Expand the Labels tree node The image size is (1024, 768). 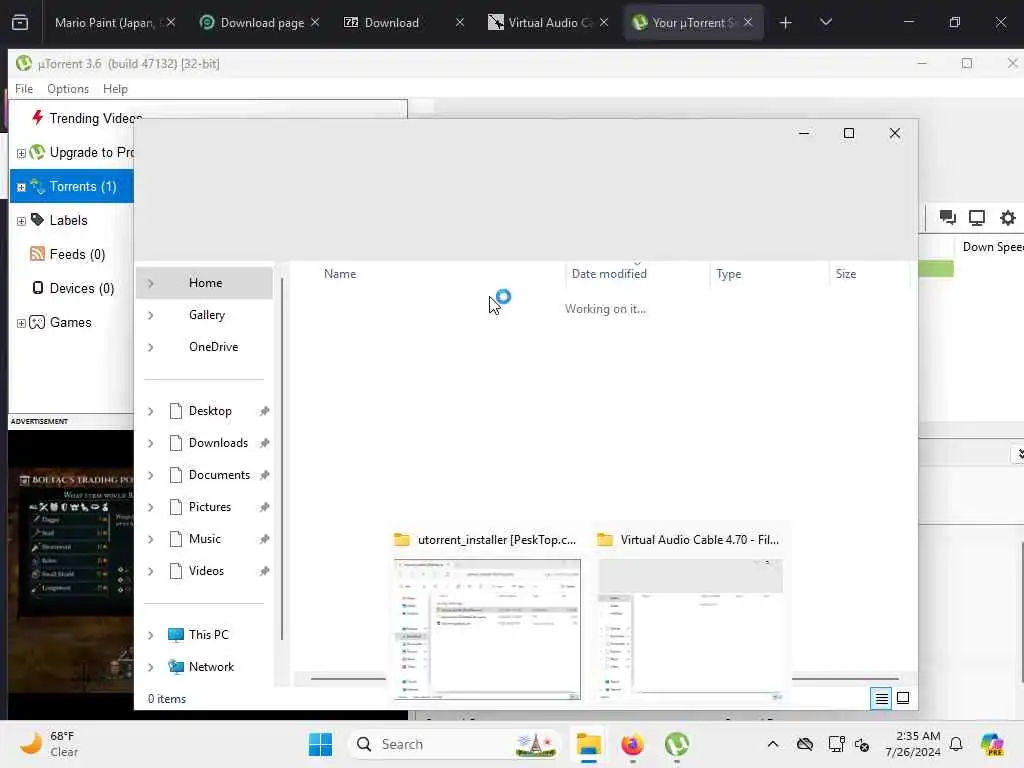tap(21, 221)
